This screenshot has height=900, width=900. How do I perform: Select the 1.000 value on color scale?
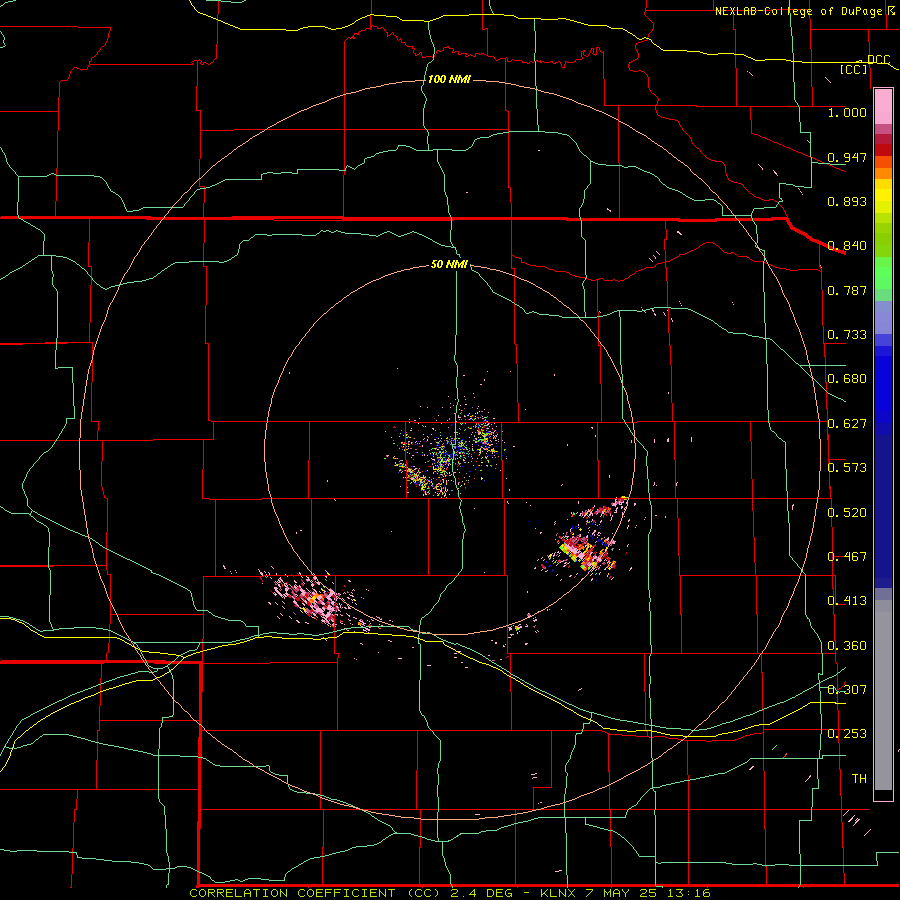pos(847,112)
